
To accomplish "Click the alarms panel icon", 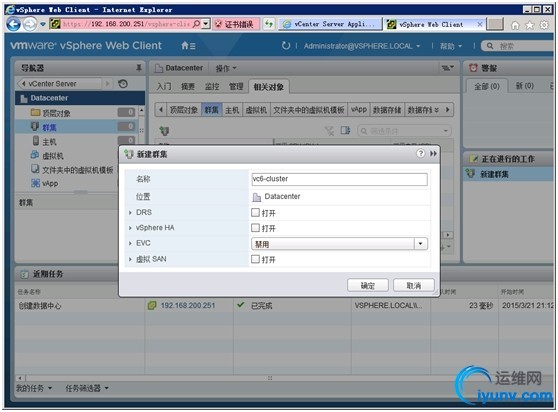I will click(473, 68).
